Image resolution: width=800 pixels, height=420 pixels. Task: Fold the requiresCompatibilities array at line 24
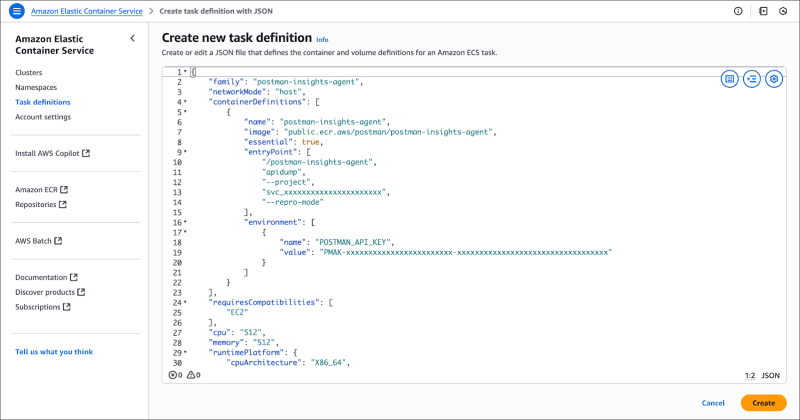tap(185, 303)
